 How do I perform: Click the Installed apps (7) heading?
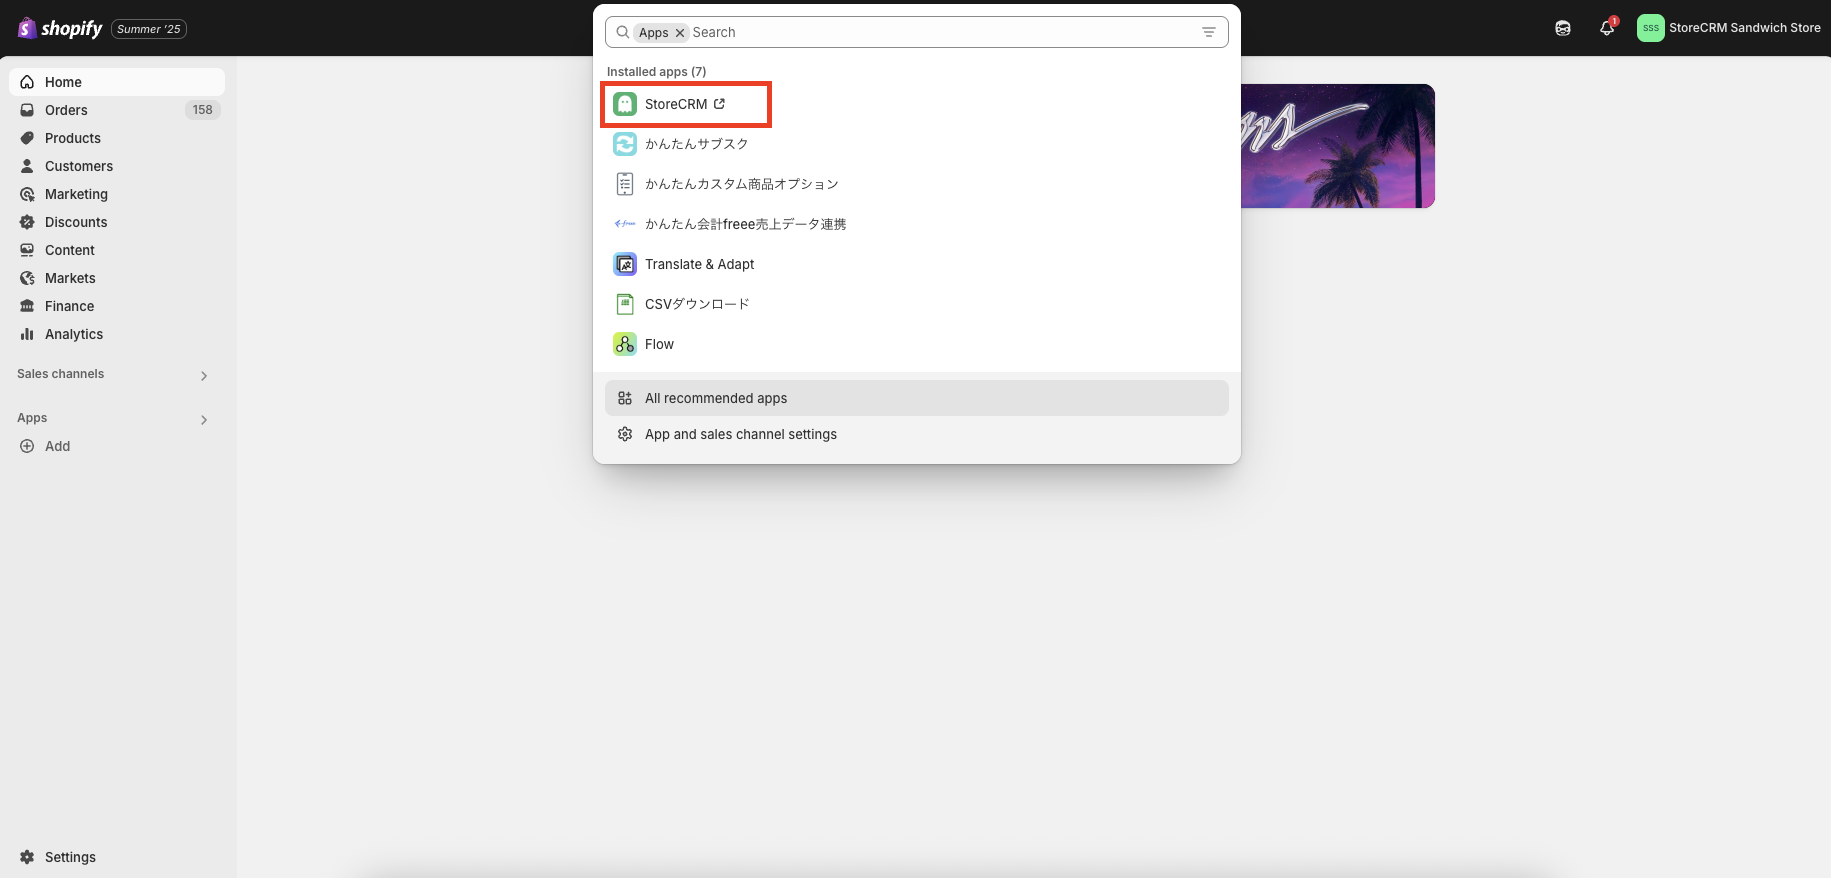(656, 72)
